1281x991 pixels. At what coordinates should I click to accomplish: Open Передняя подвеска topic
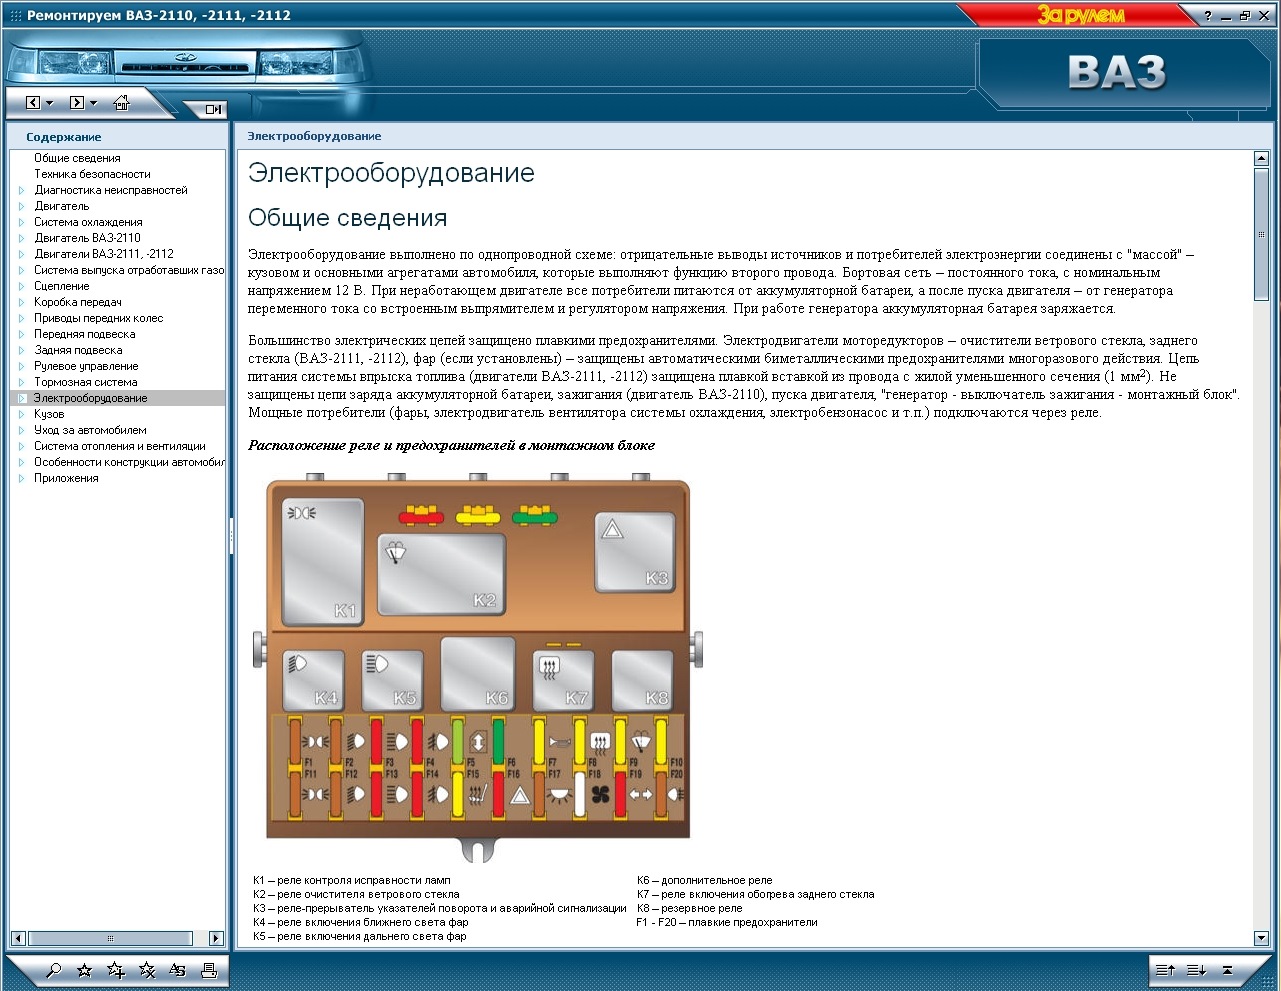pyautogui.click(x=85, y=334)
